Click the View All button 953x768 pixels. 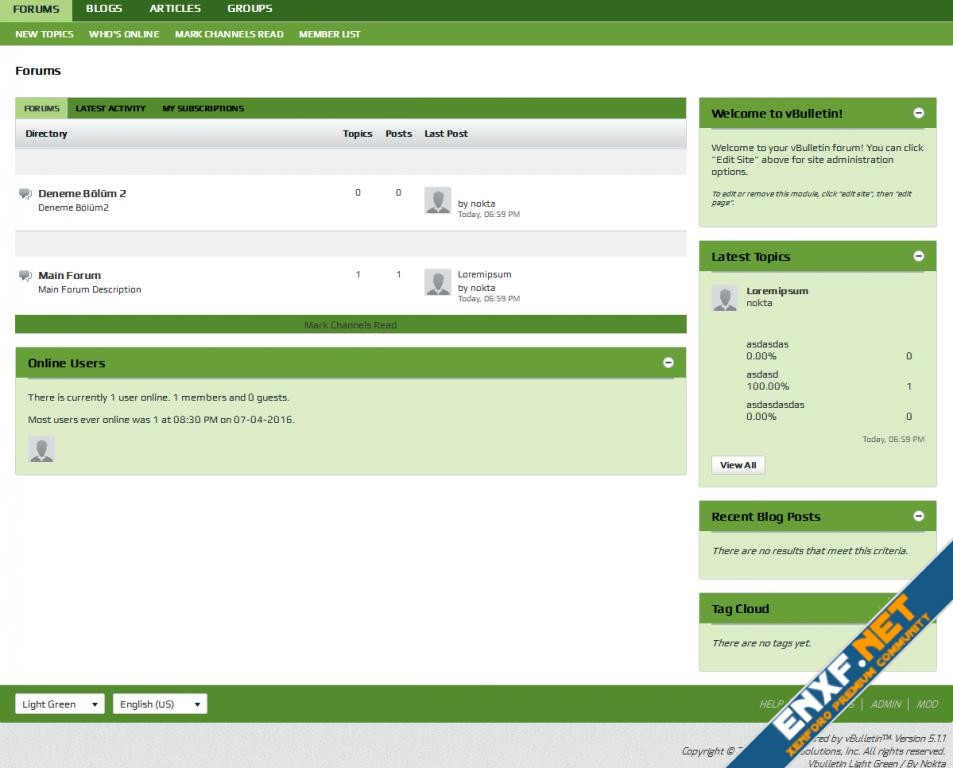point(738,465)
